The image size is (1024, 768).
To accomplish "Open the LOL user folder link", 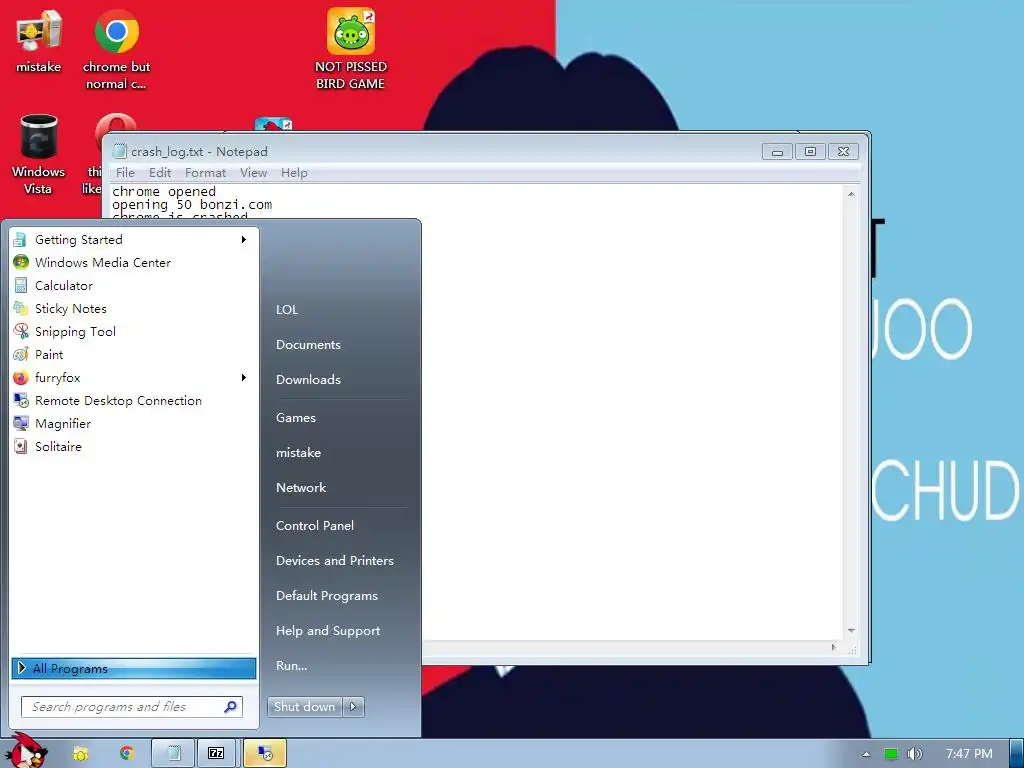I will coord(287,310).
